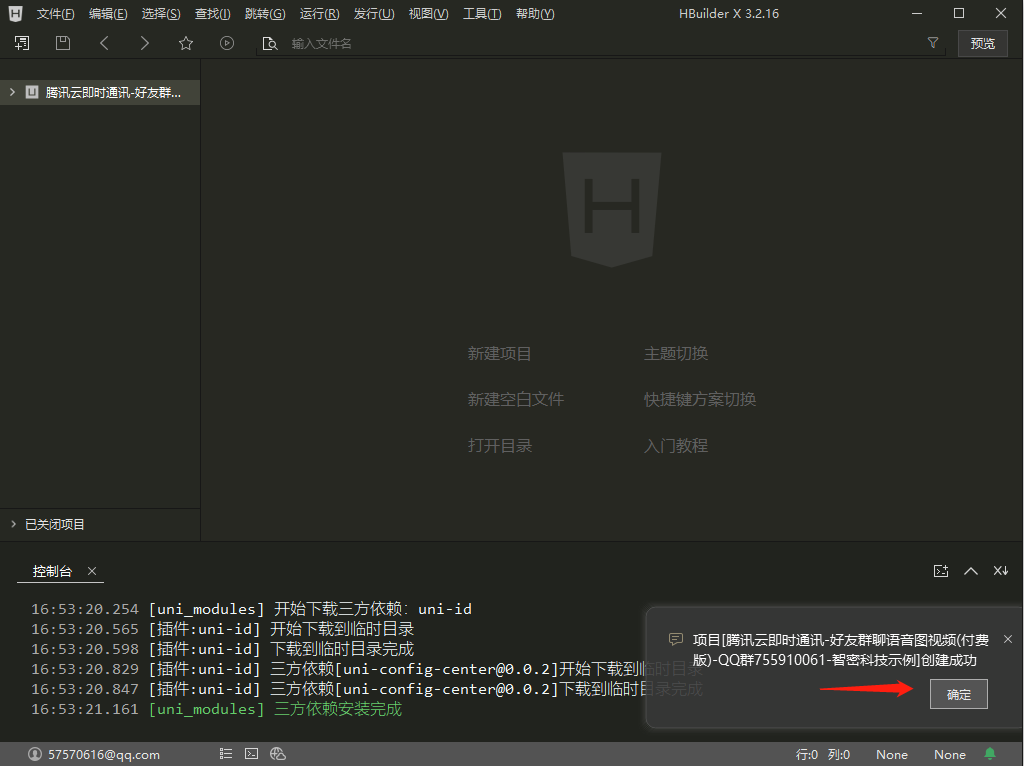Maximize the HBuilder X window
The height and width of the screenshot is (766, 1024).
pos(959,13)
